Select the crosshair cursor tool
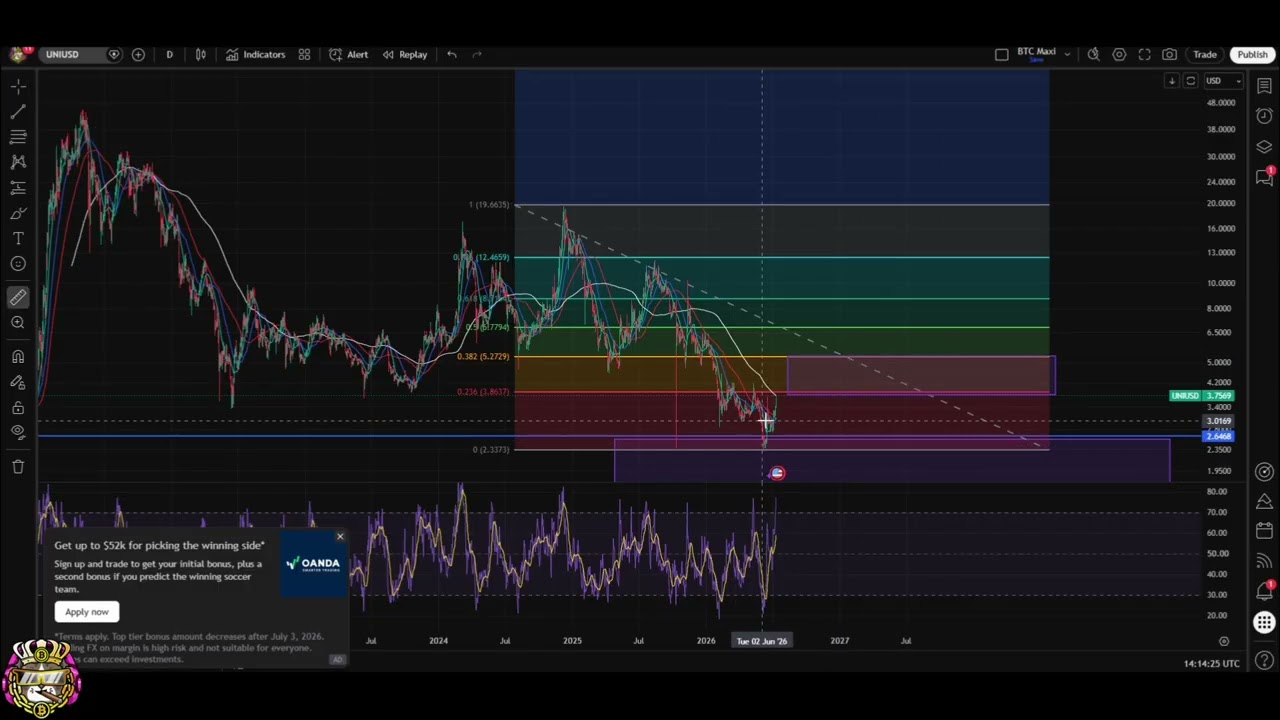Image resolution: width=1280 pixels, height=720 pixels. pos(18,87)
